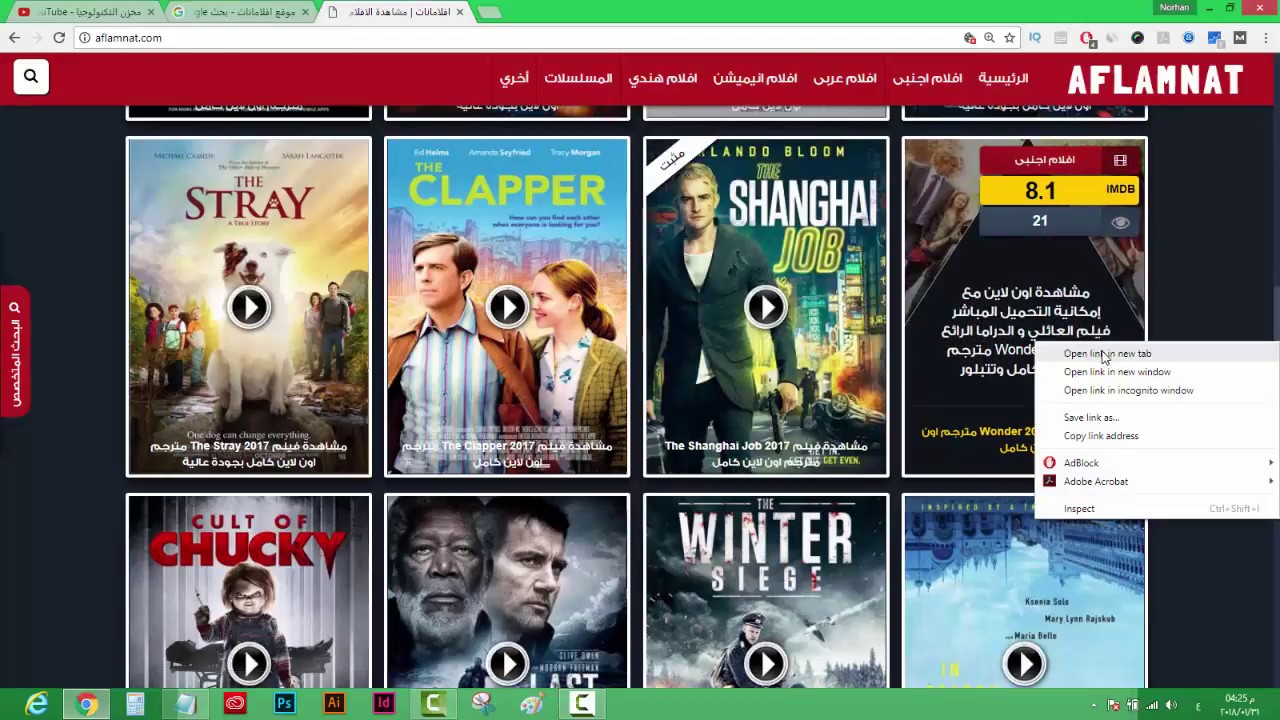Launch Photoshop from the taskbar
The width and height of the screenshot is (1280, 720).
point(284,704)
